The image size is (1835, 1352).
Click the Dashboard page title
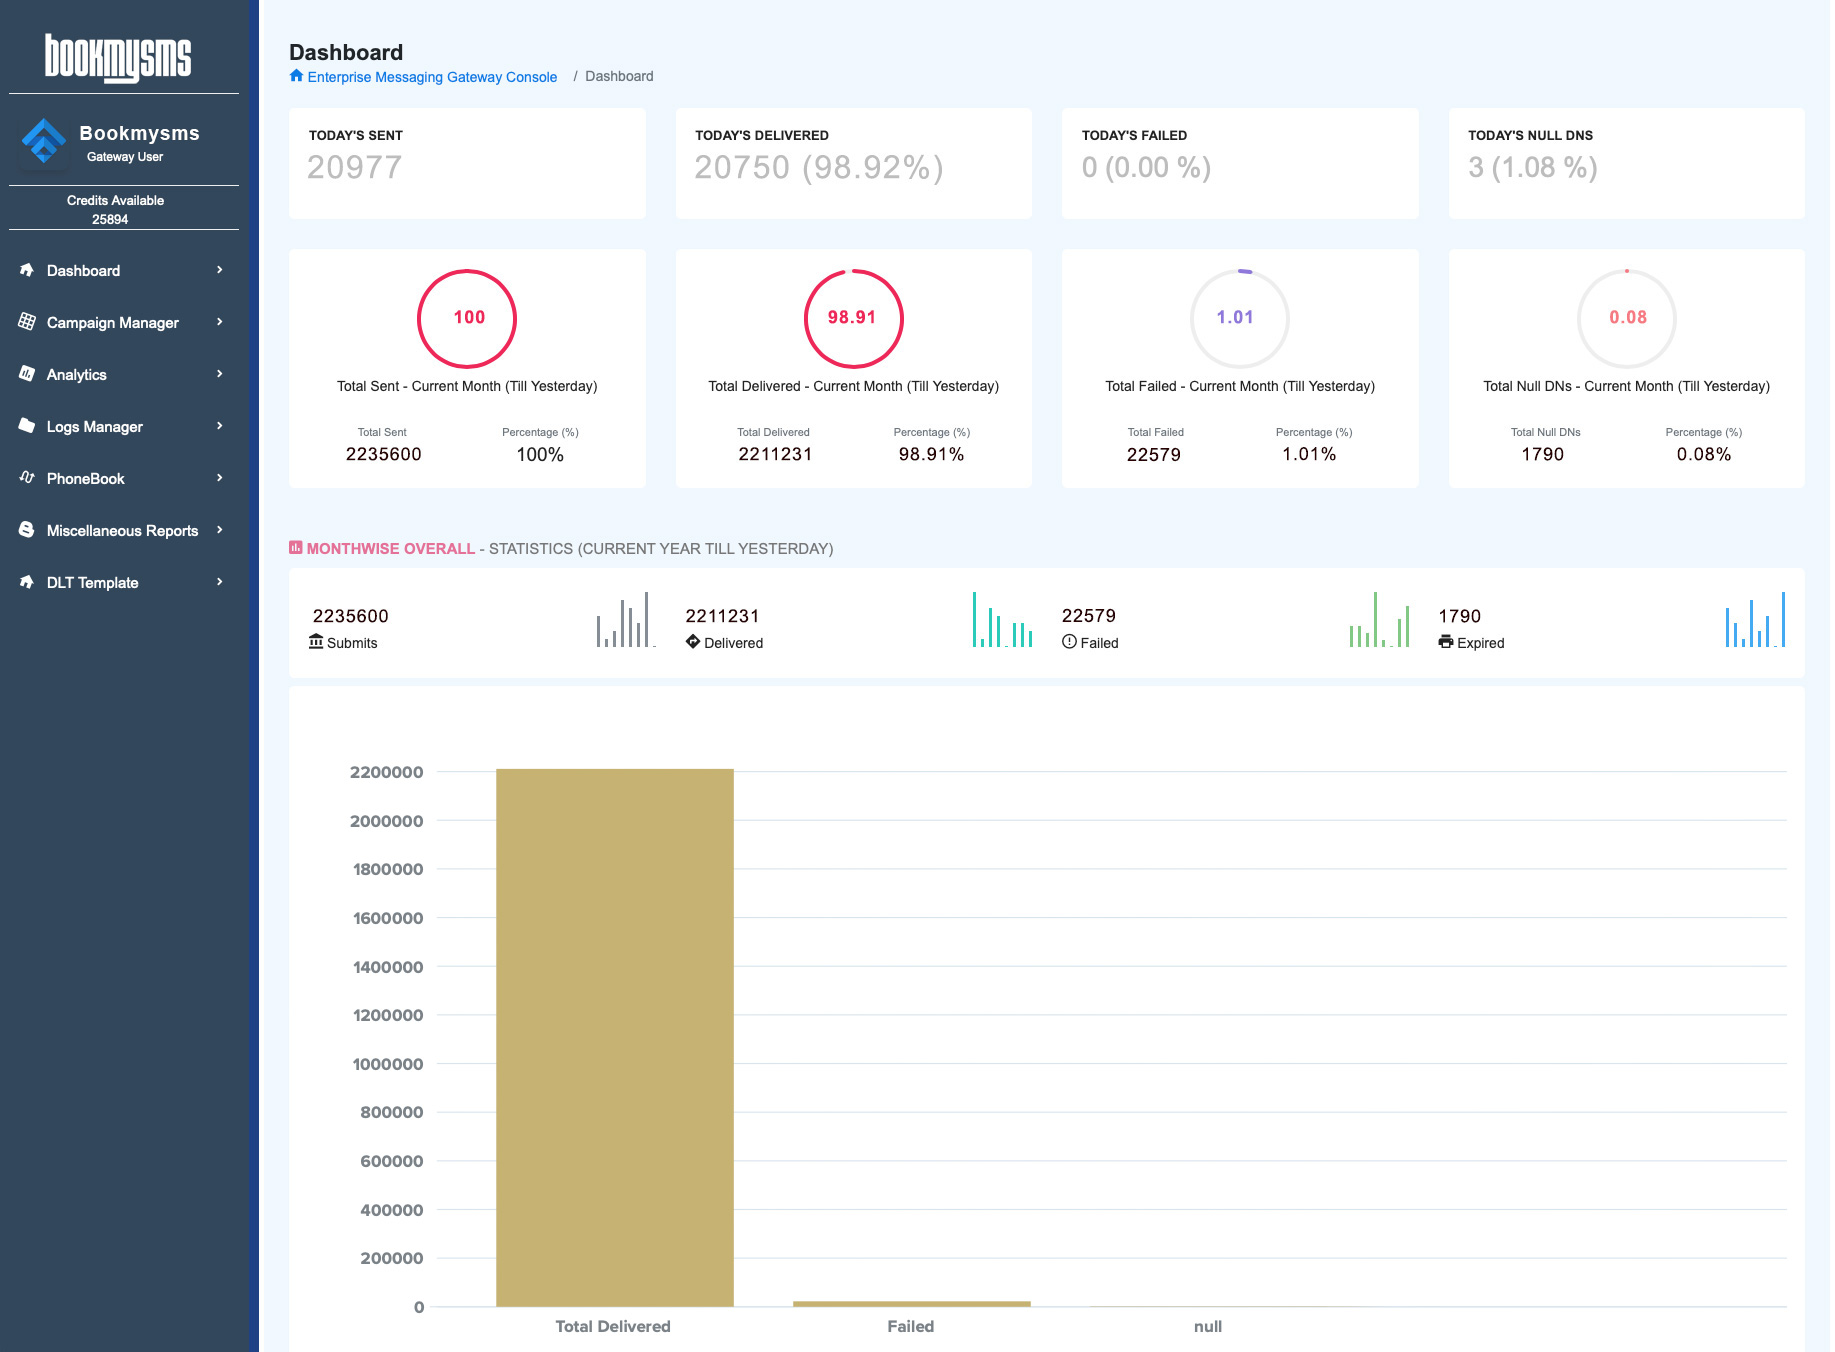click(x=346, y=52)
